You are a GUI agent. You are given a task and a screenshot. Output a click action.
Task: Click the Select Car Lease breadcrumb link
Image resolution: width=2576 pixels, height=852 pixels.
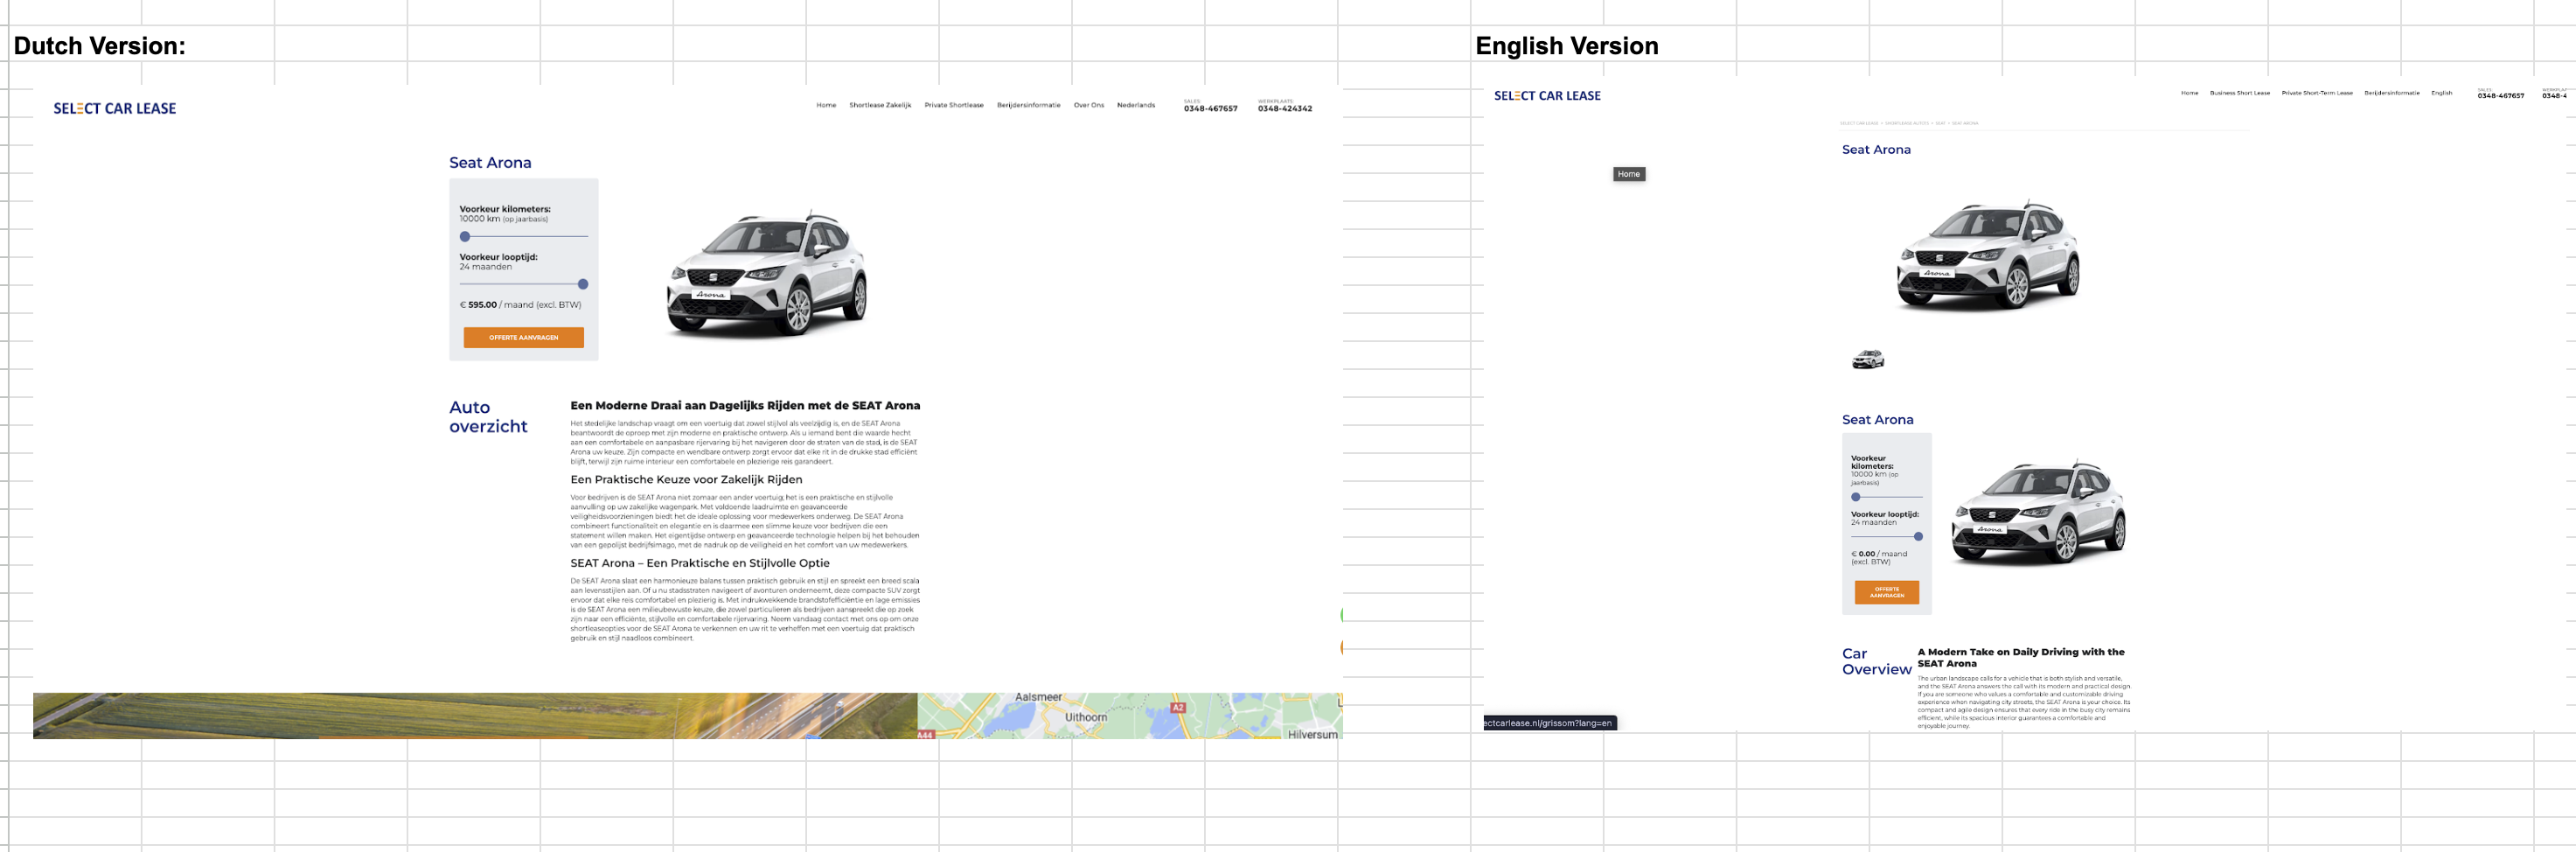coord(1859,124)
